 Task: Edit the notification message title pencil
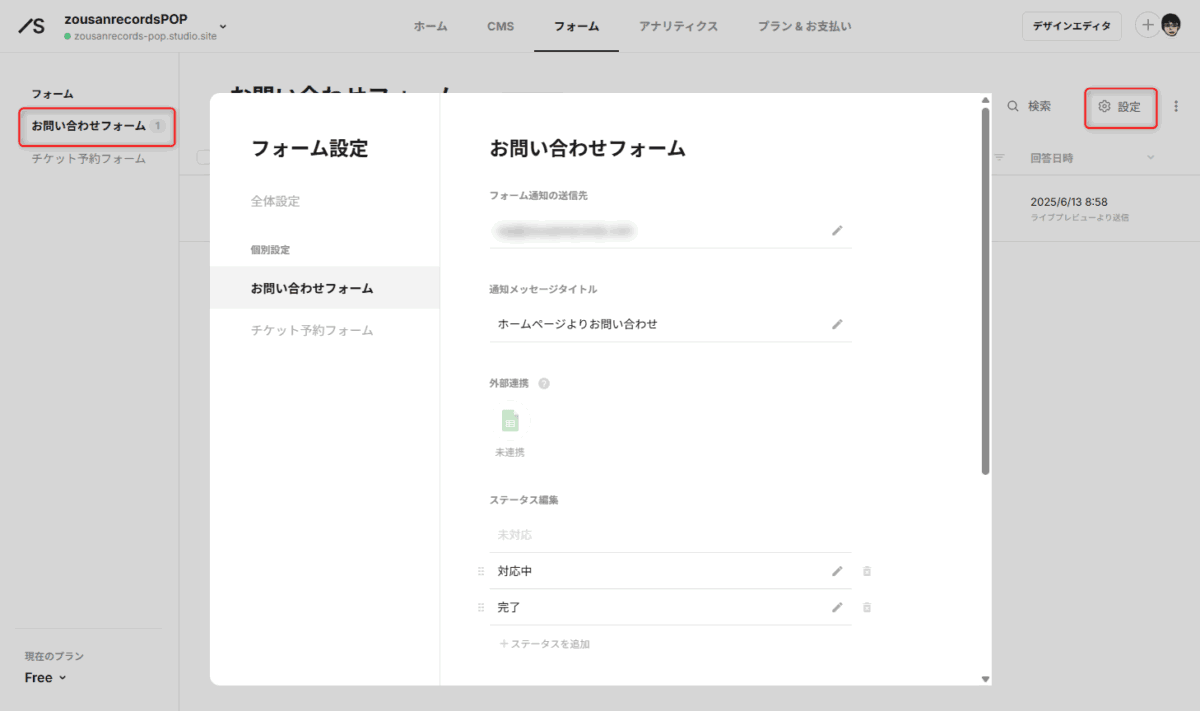coord(837,324)
